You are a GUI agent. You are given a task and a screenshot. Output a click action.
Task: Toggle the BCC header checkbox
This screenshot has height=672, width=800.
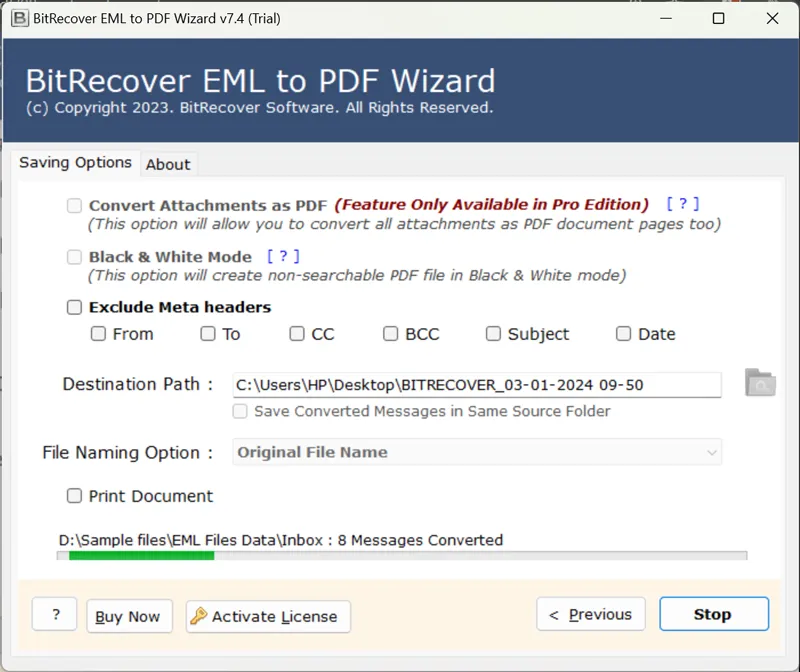coord(391,334)
